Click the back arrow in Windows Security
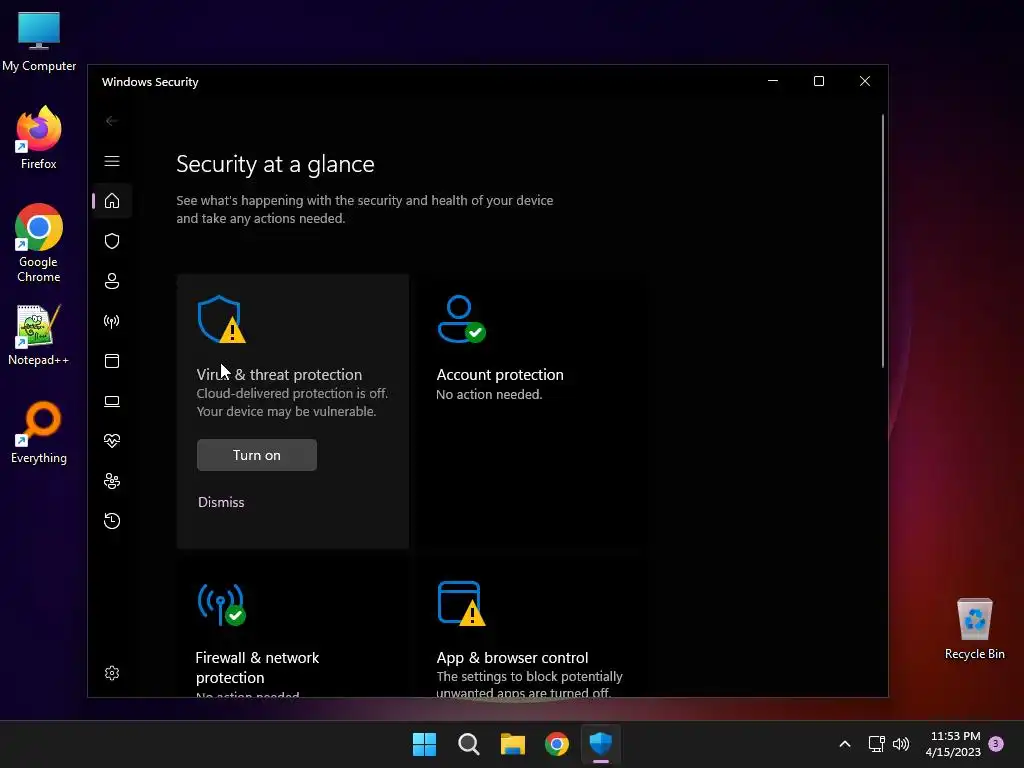The height and width of the screenshot is (768, 1024). pos(112,121)
